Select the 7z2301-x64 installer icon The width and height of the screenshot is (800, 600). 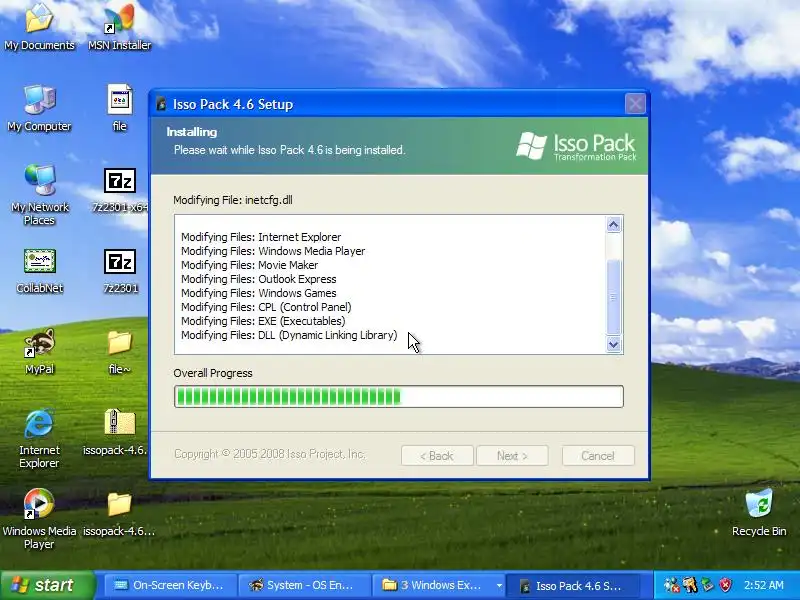120,189
